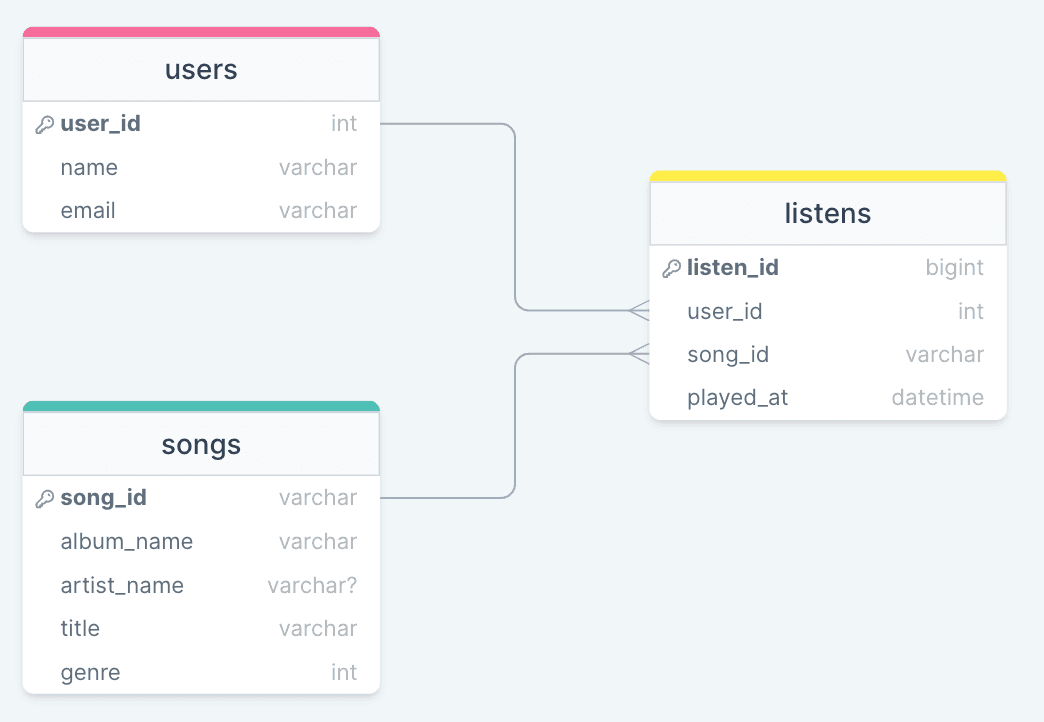Viewport: 1044px width, 722px height.
Task: Click the key icon beside user_id in users
Action: click(x=44, y=125)
